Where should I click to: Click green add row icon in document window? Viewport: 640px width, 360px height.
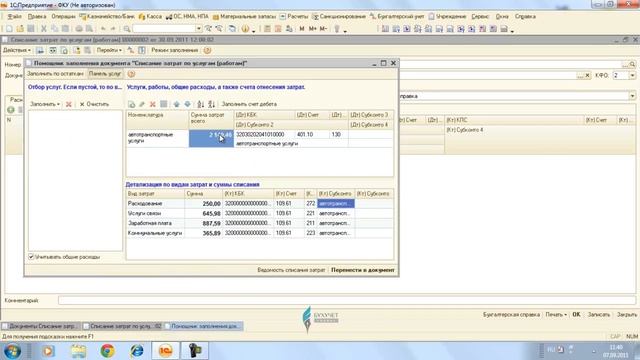click(11, 109)
